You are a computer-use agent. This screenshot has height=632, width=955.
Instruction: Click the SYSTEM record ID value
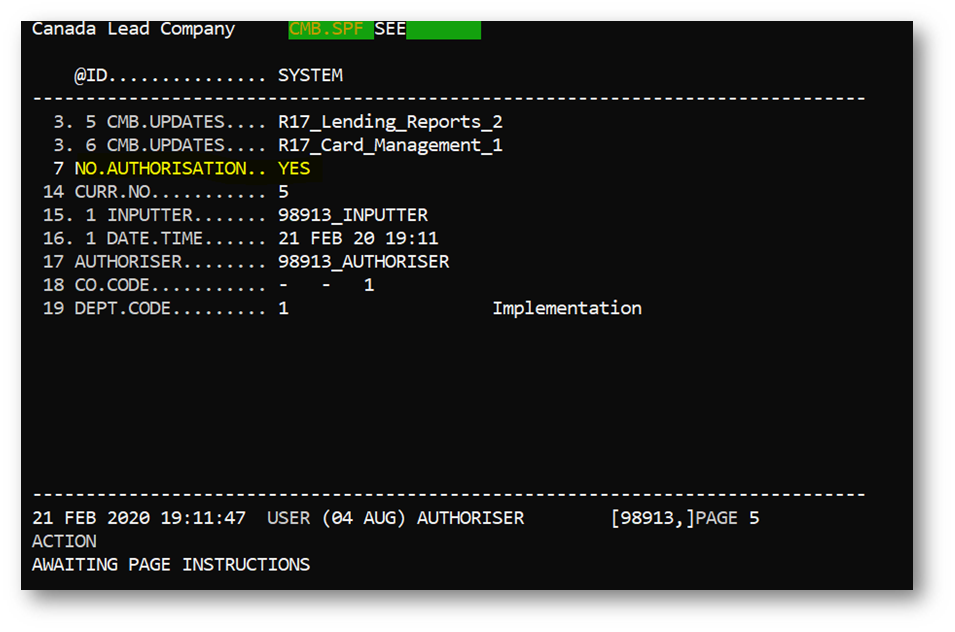click(x=310, y=75)
